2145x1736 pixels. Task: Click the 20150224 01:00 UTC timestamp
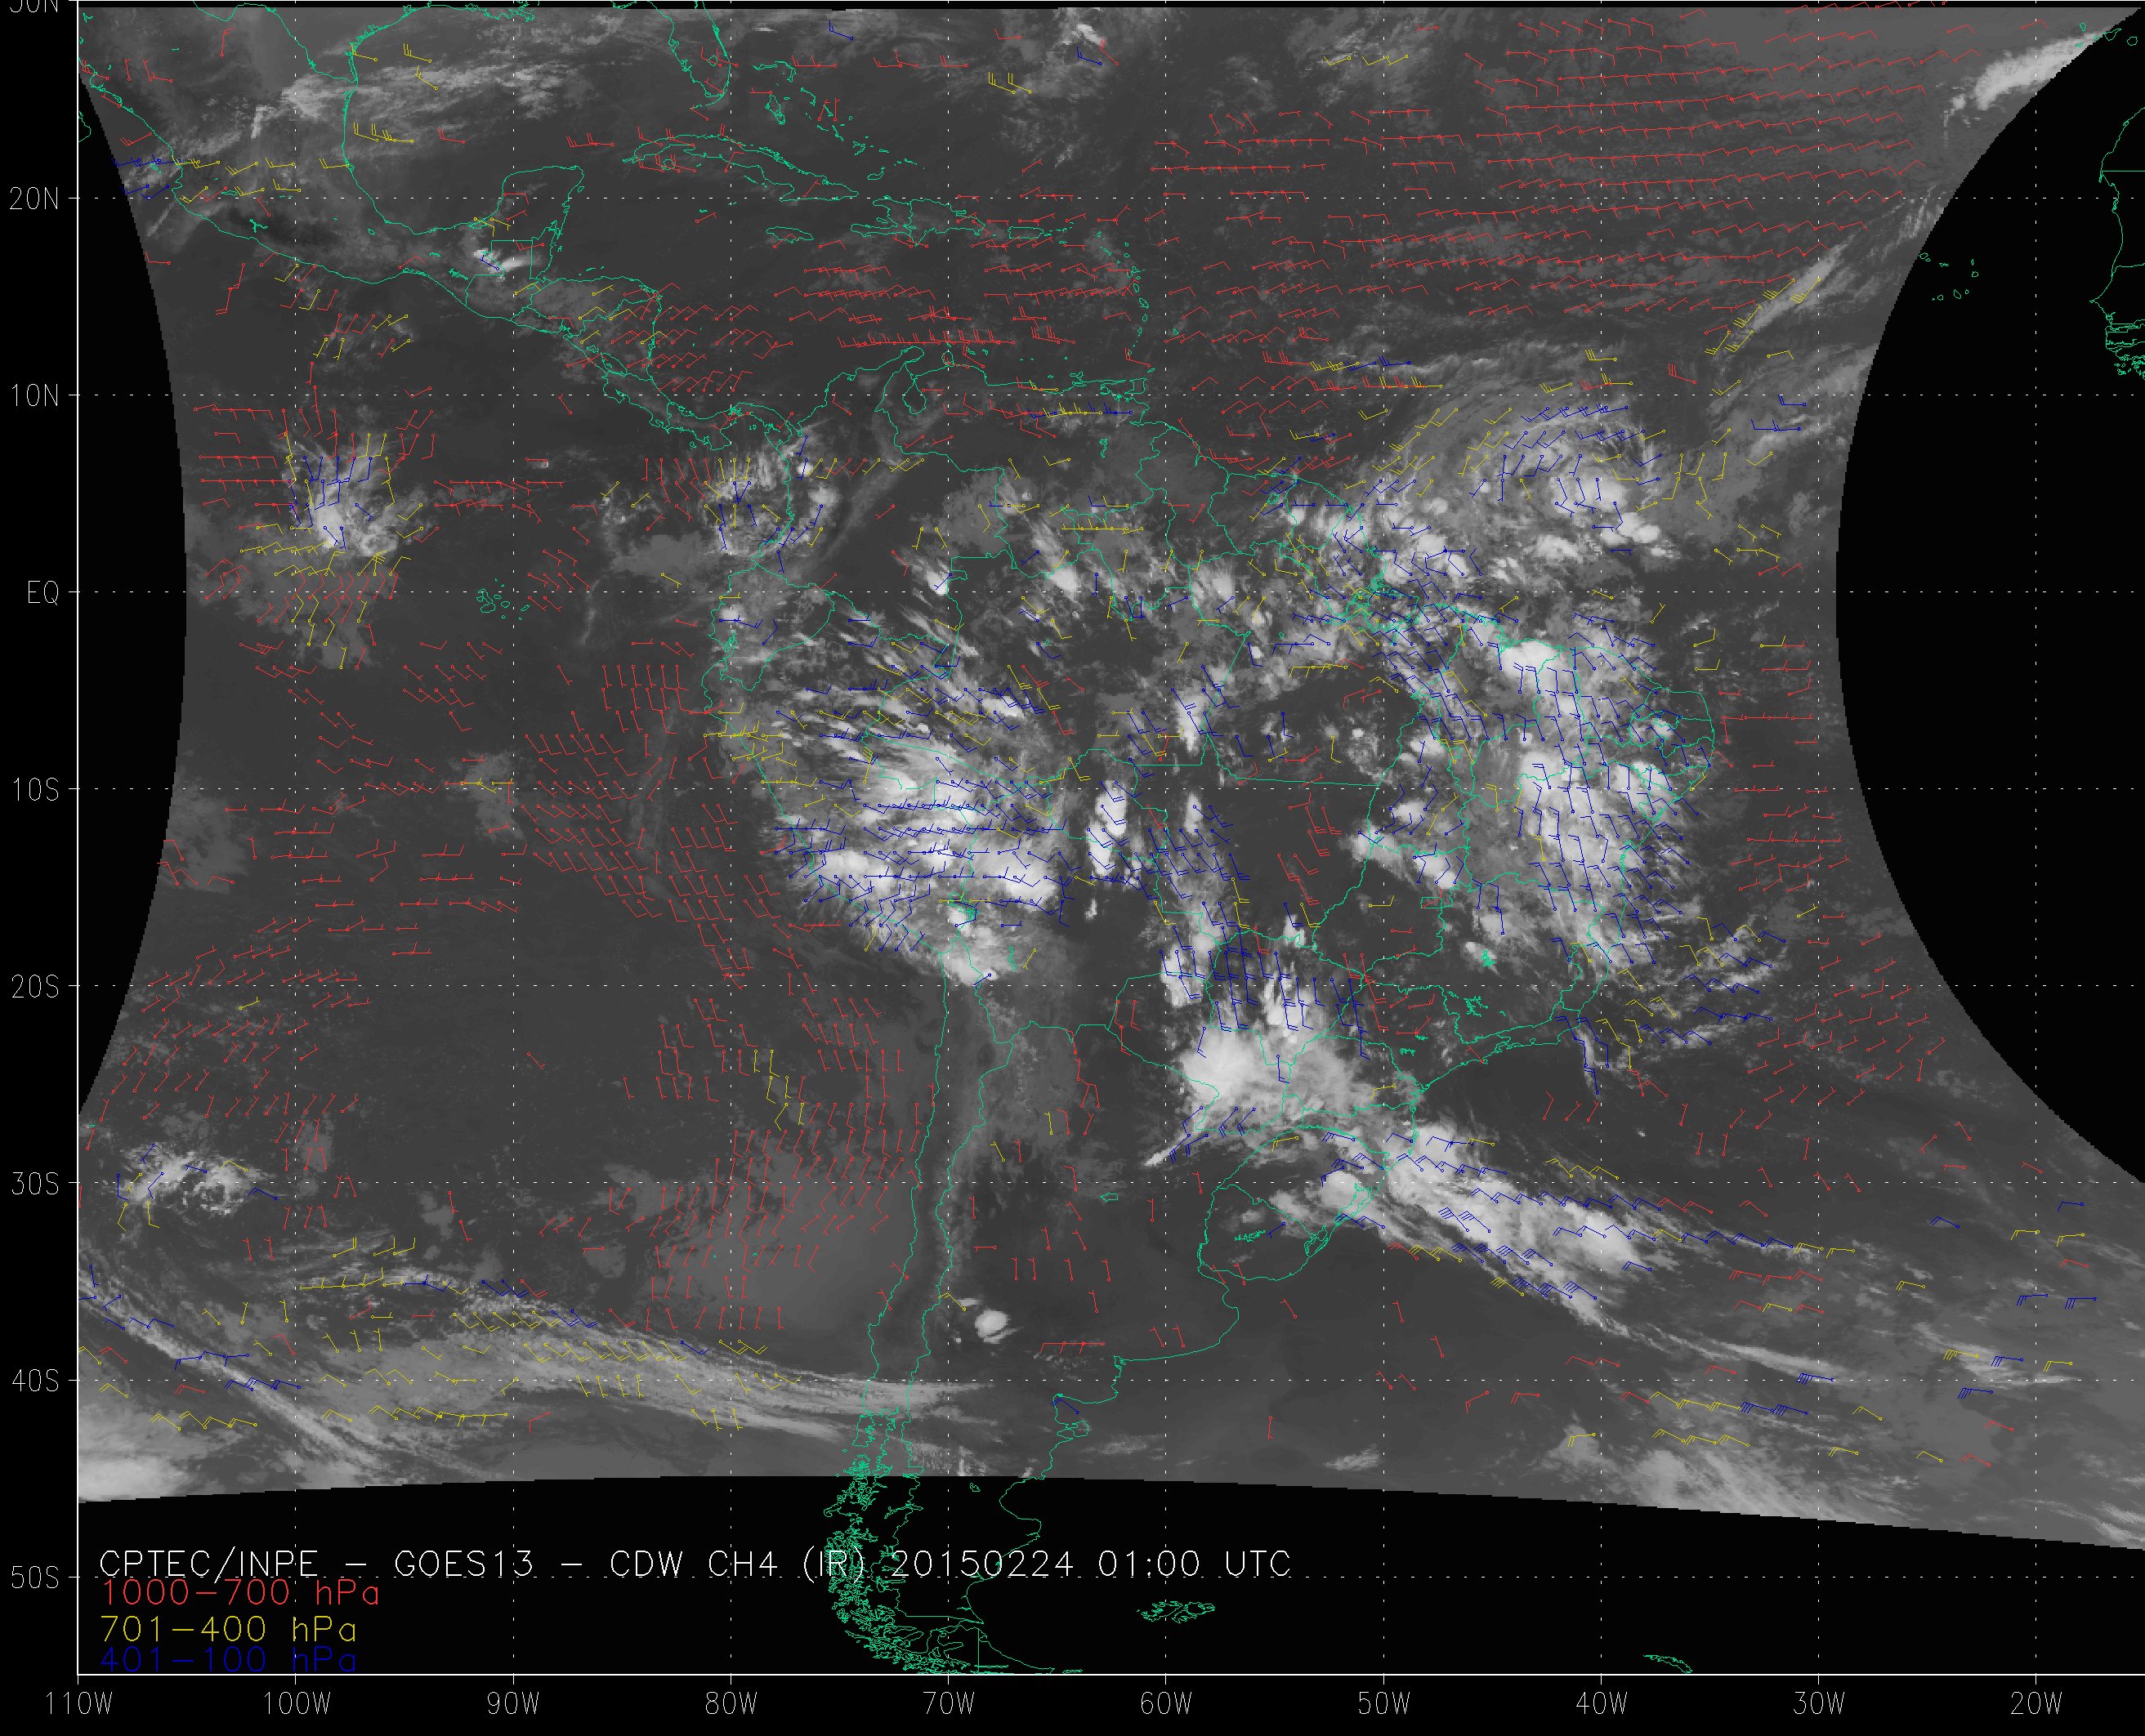coord(1090,1563)
